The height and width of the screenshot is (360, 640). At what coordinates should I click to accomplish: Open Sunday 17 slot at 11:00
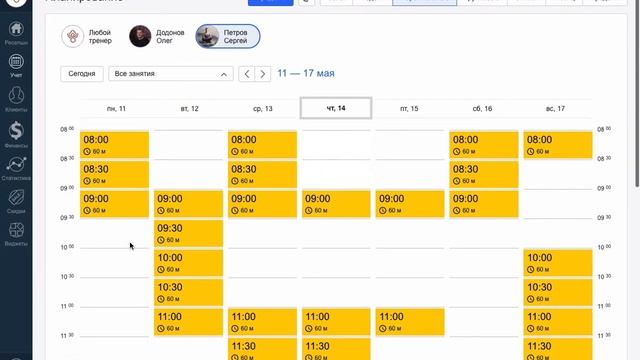pos(558,322)
